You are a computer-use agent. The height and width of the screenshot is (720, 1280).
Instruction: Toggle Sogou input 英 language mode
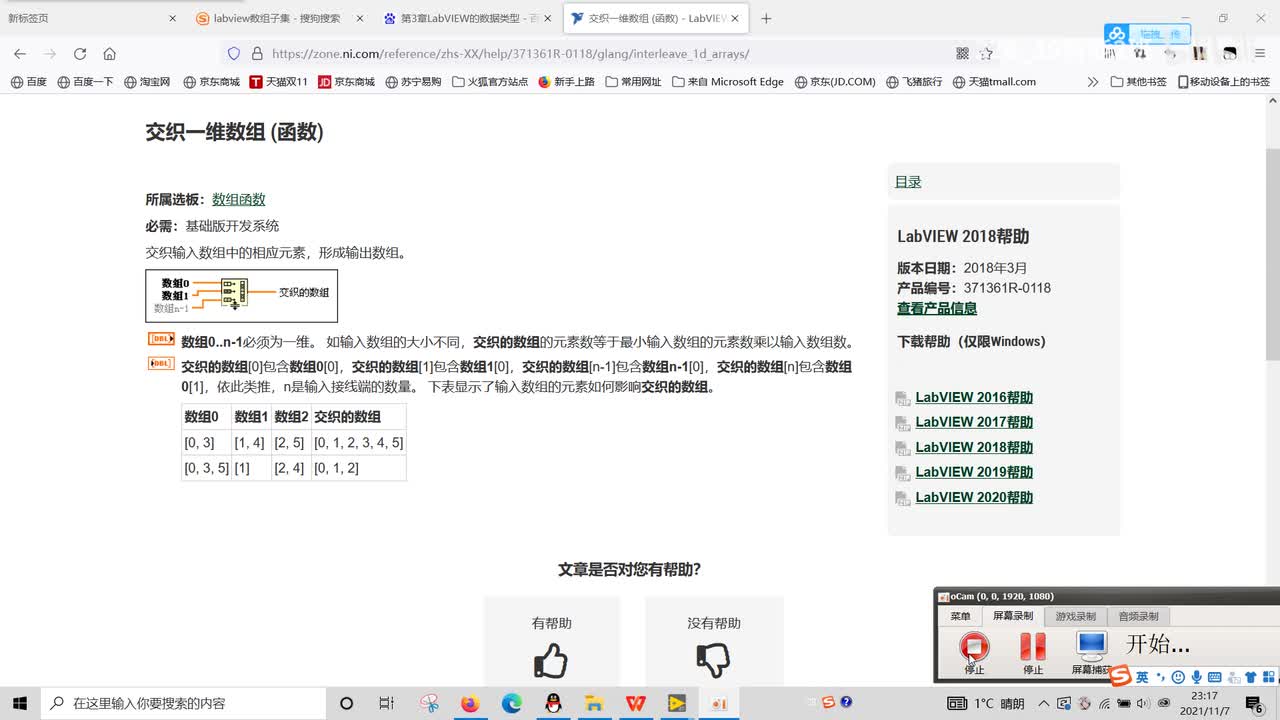click(x=1142, y=677)
